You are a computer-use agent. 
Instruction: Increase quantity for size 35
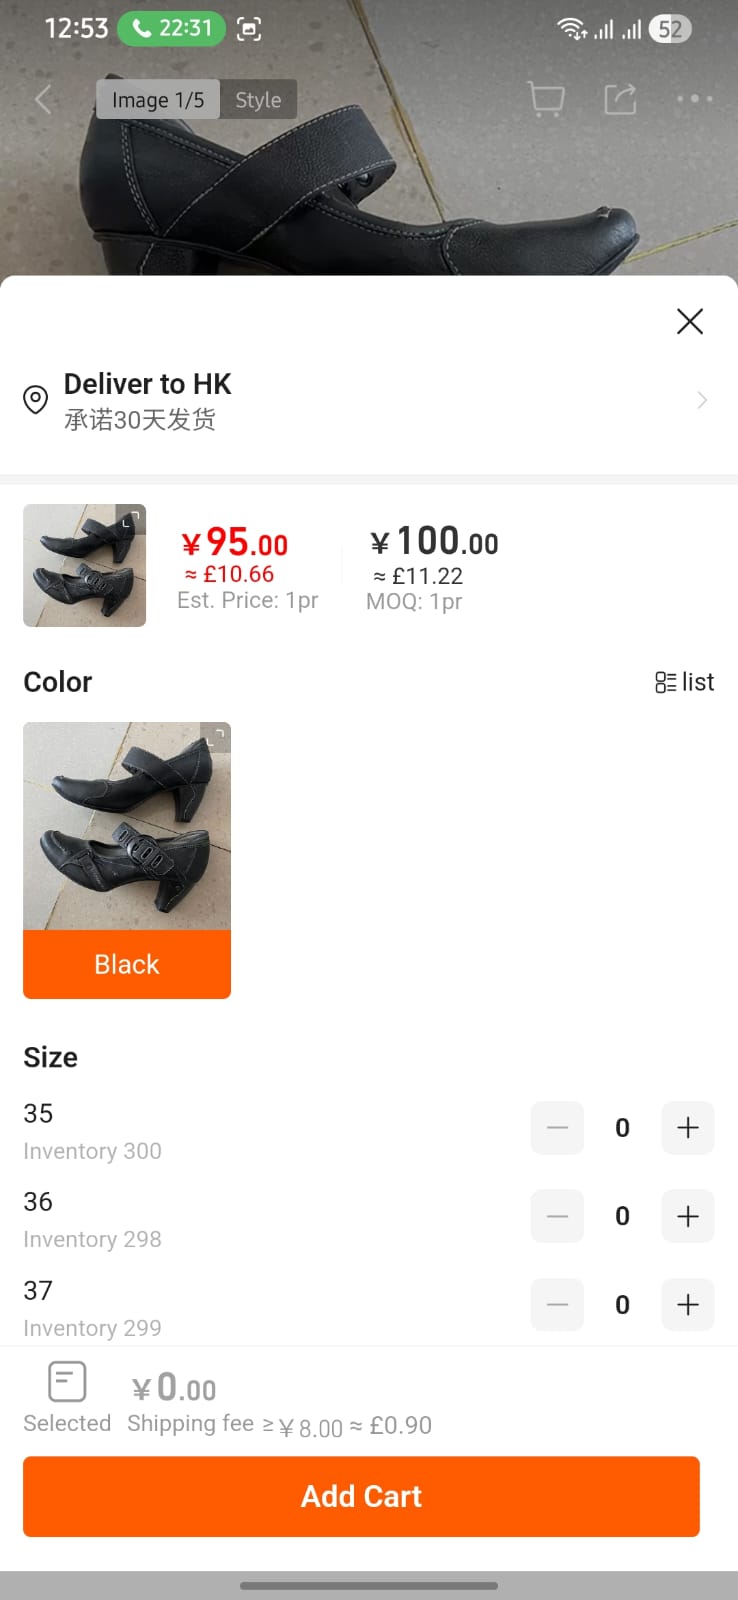tap(688, 1128)
